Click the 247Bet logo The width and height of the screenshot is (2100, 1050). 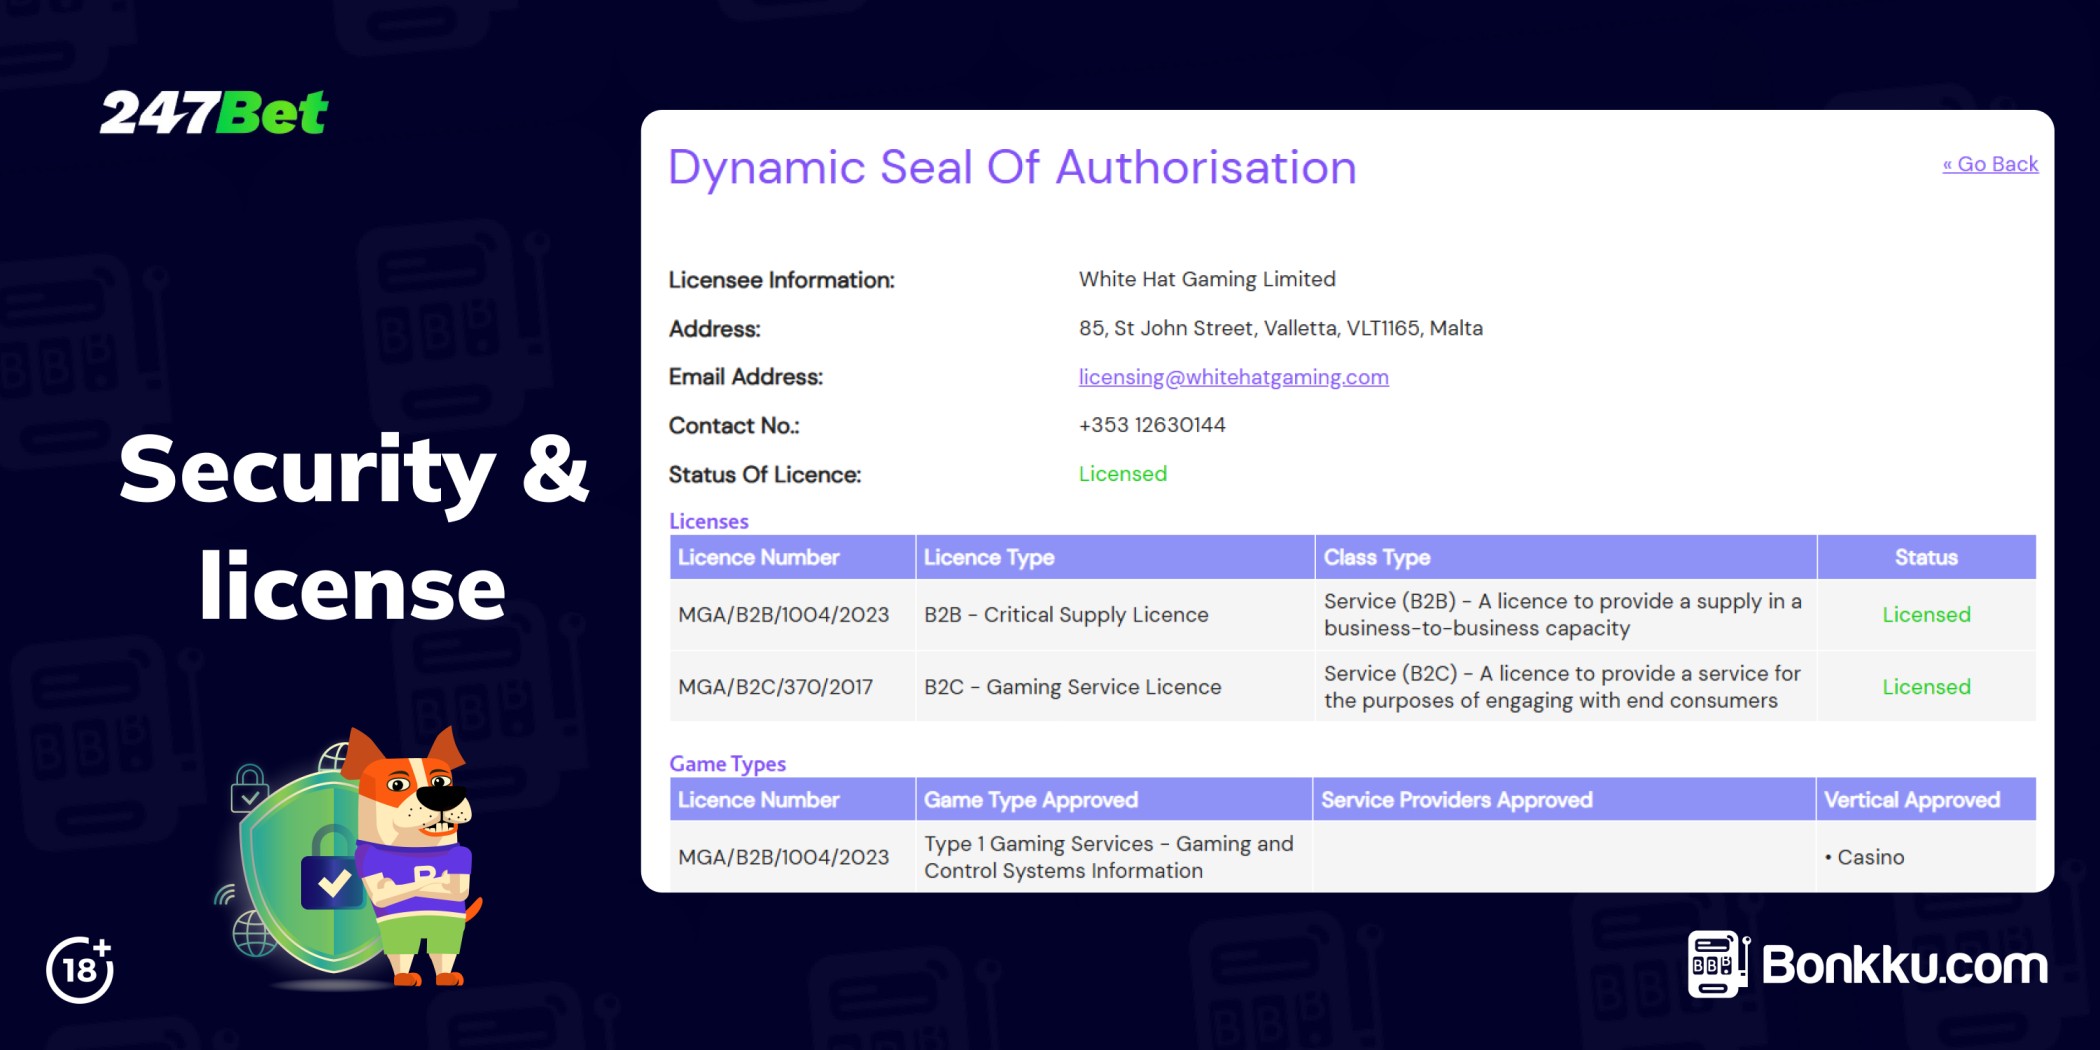pyautogui.click(x=213, y=112)
